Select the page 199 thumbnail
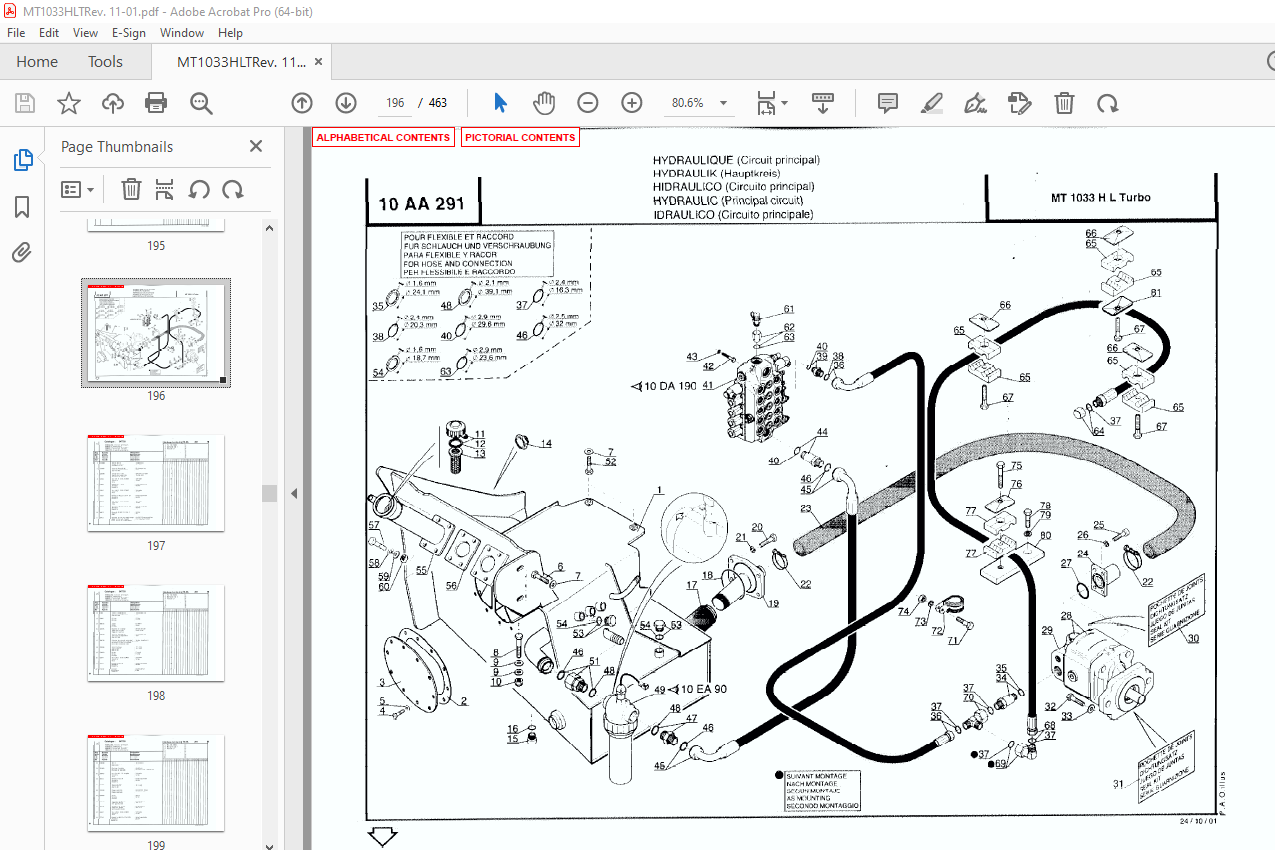 coord(156,783)
